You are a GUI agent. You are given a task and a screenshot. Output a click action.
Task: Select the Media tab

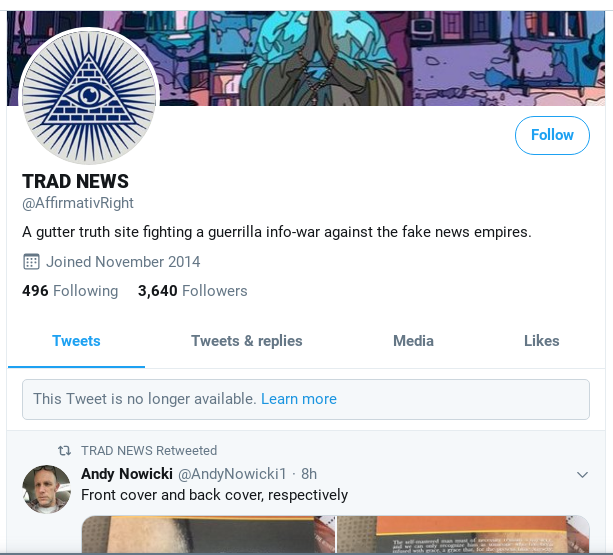point(413,341)
